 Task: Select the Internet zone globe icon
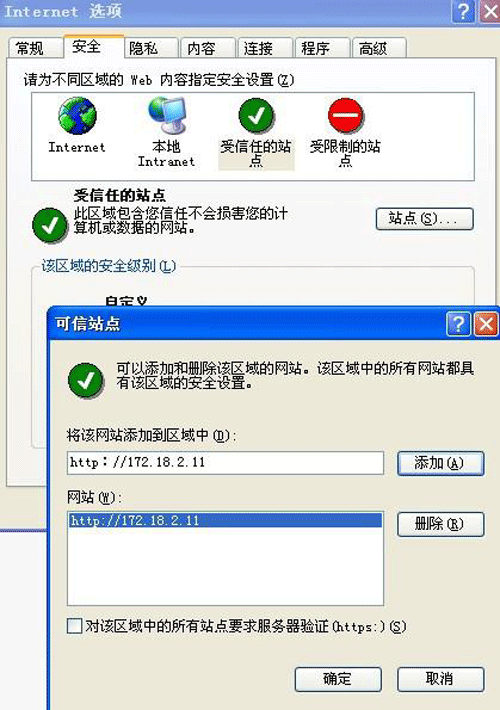[x=77, y=116]
